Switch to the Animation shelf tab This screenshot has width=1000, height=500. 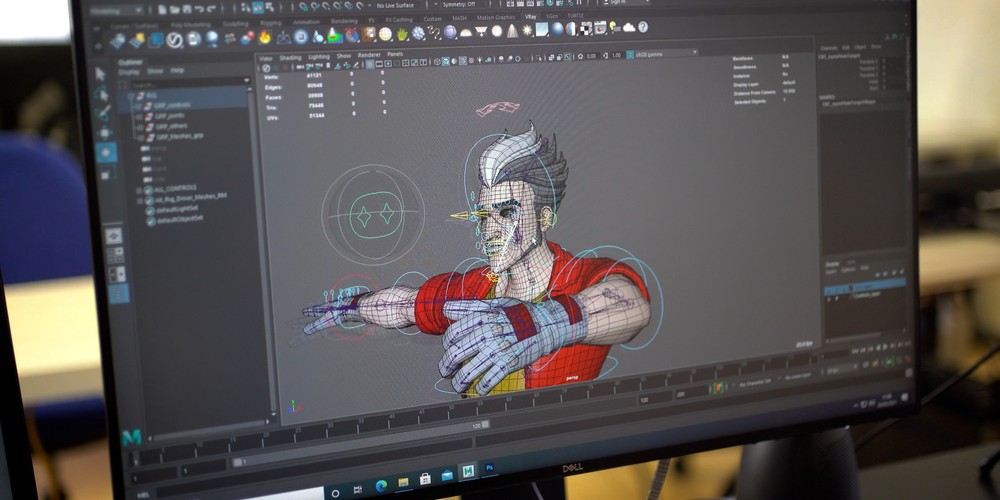pyautogui.click(x=306, y=22)
